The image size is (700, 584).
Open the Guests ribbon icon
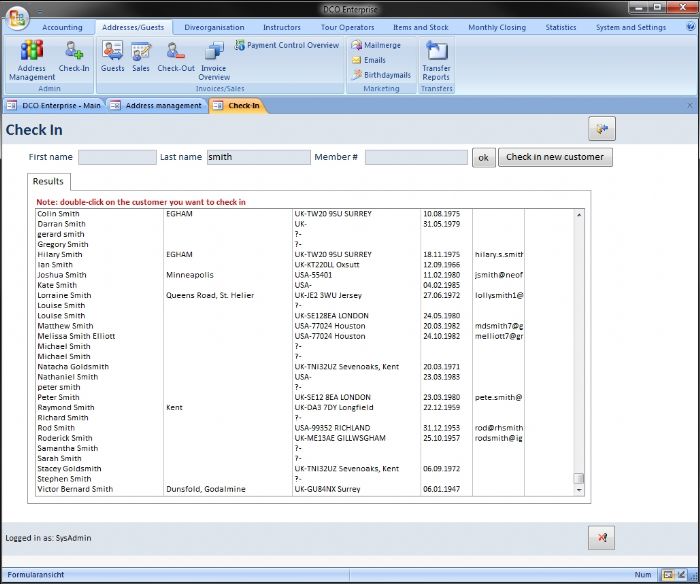tap(112, 56)
